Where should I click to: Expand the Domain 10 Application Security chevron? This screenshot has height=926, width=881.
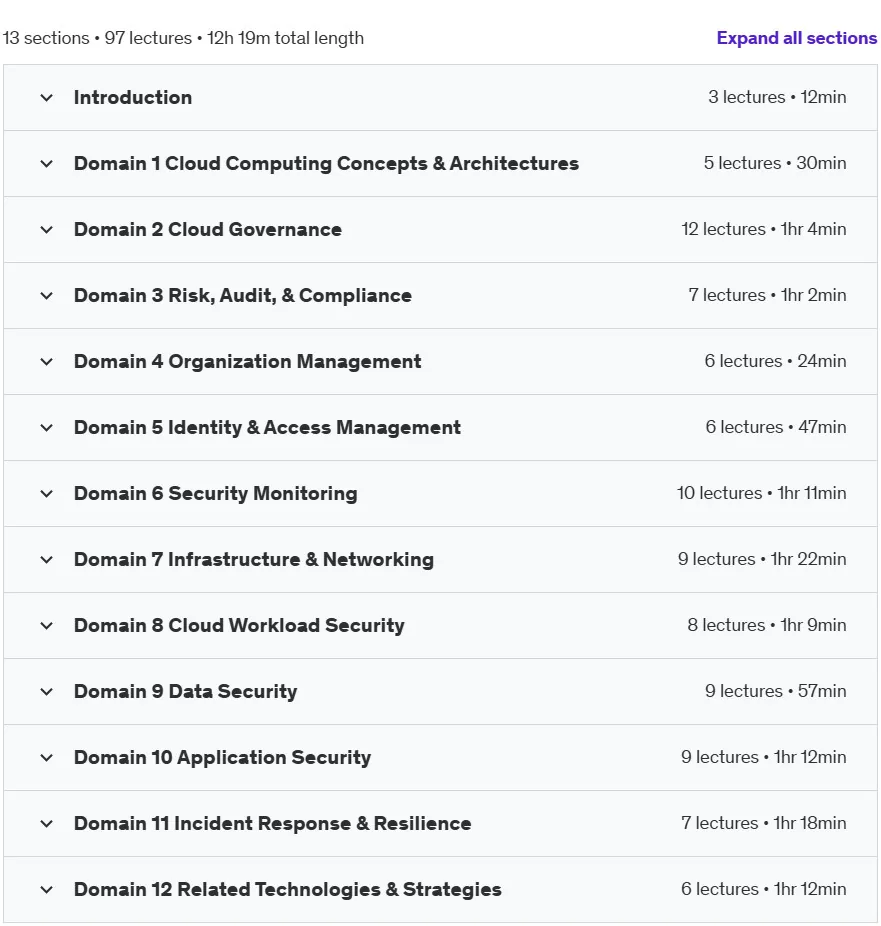click(47, 758)
